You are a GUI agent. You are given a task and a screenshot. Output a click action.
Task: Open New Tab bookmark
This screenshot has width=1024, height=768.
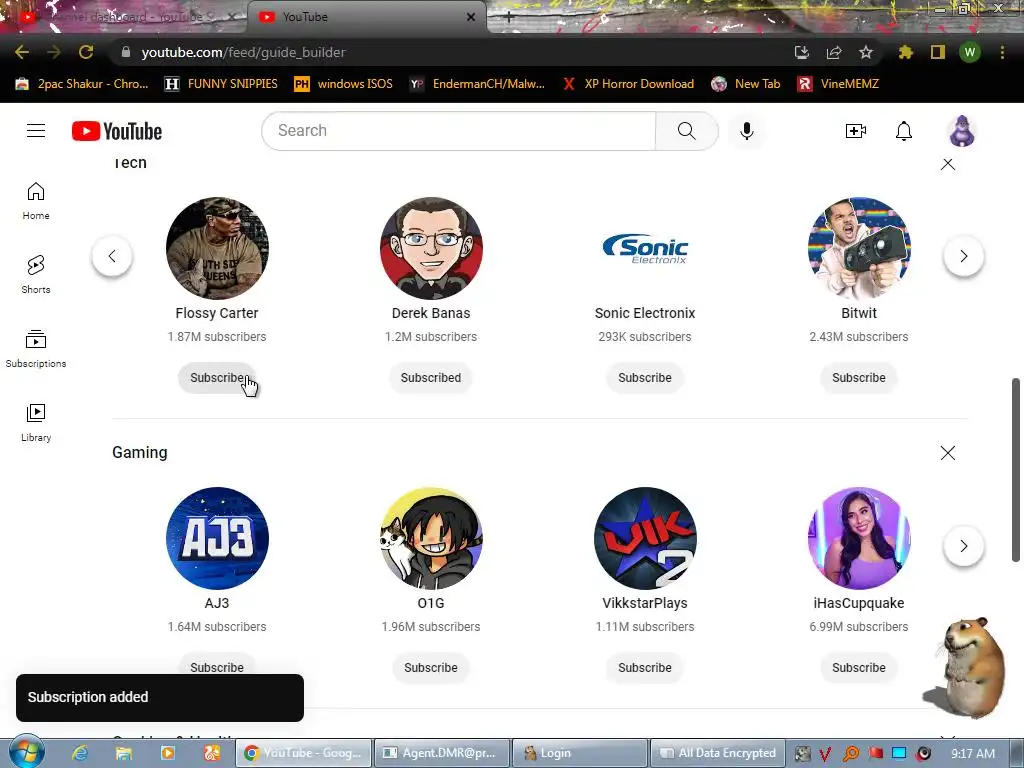pyautogui.click(x=746, y=84)
